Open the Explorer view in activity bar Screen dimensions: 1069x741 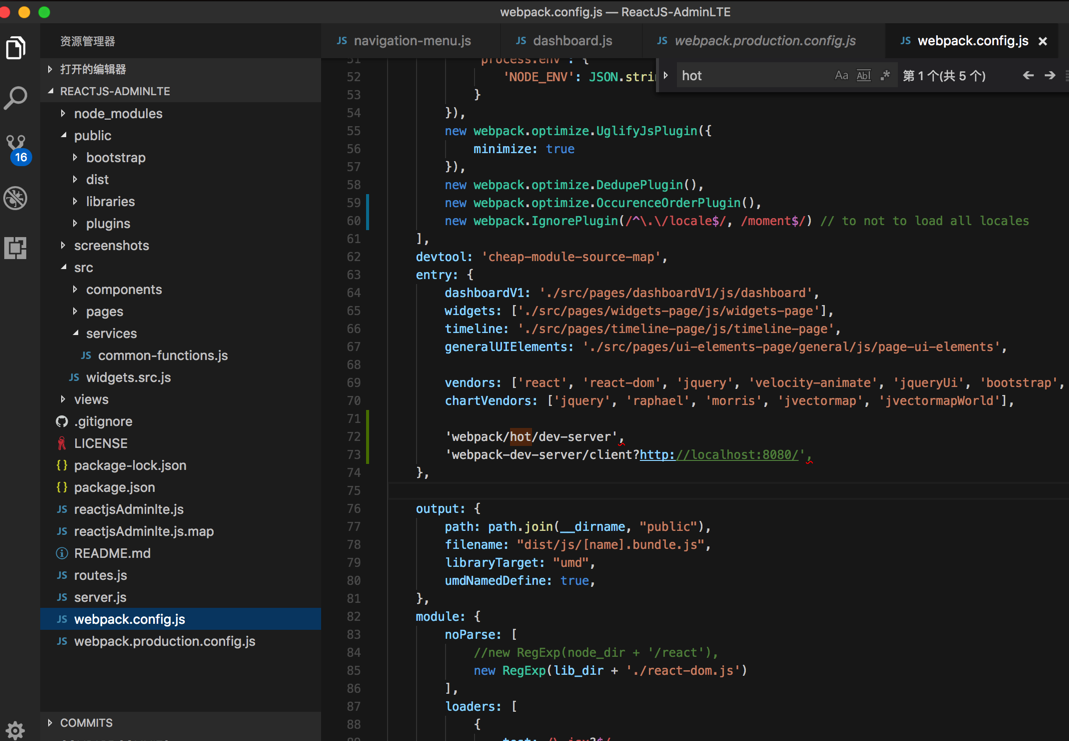16,48
